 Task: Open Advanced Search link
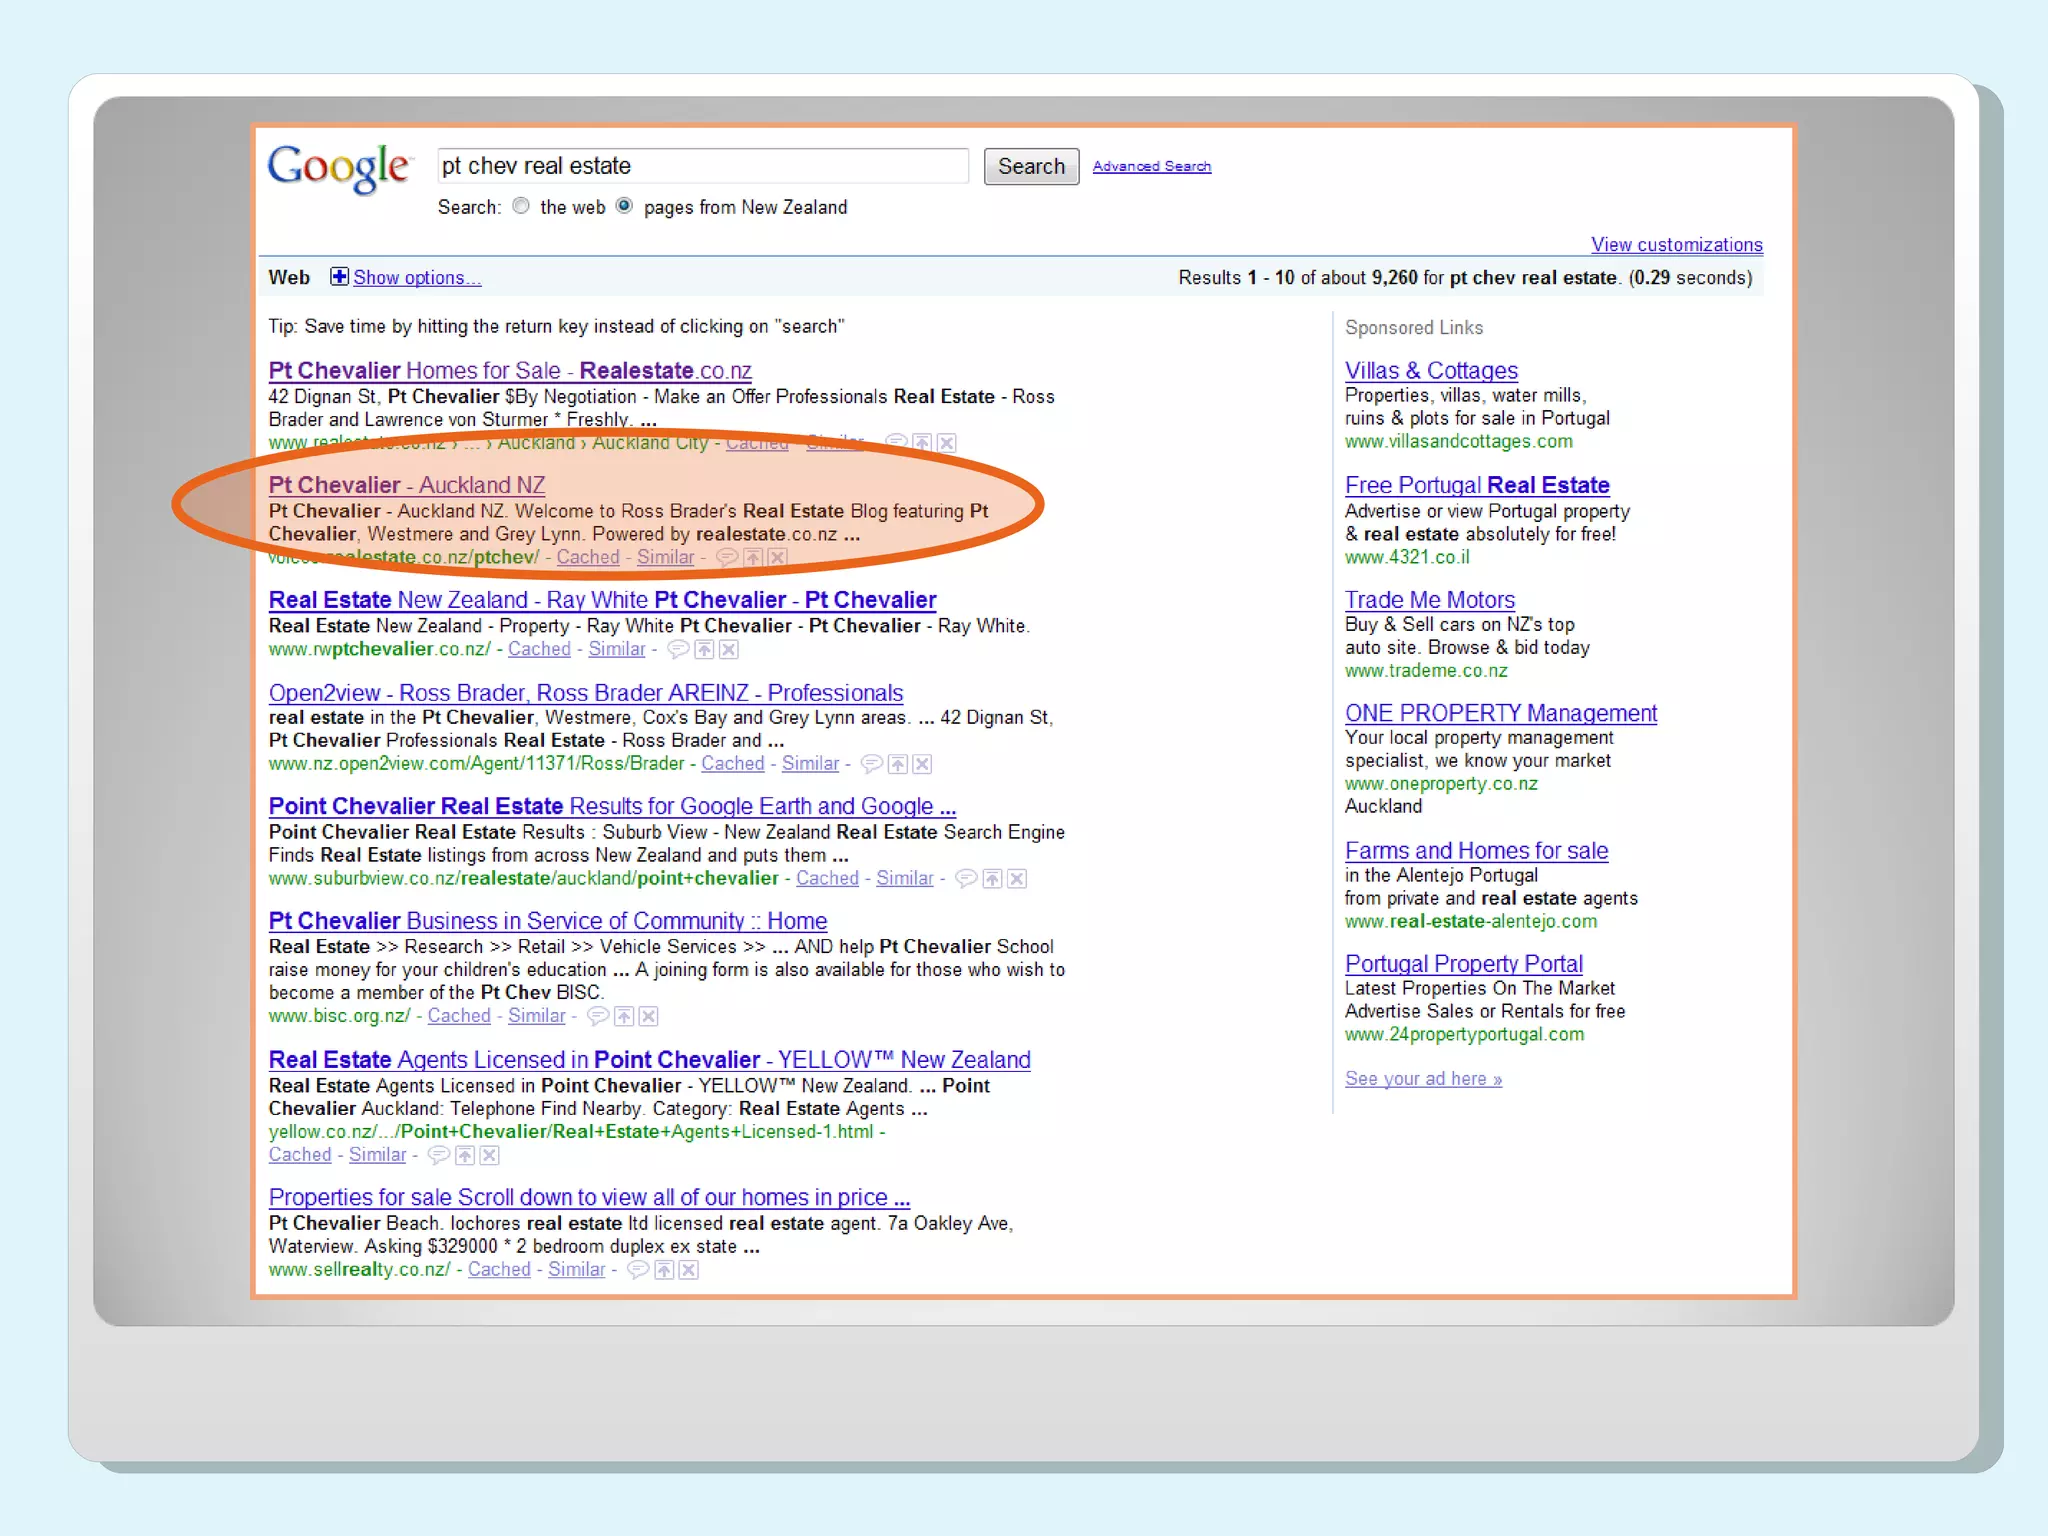pyautogui.click(x=1151, y=167)
